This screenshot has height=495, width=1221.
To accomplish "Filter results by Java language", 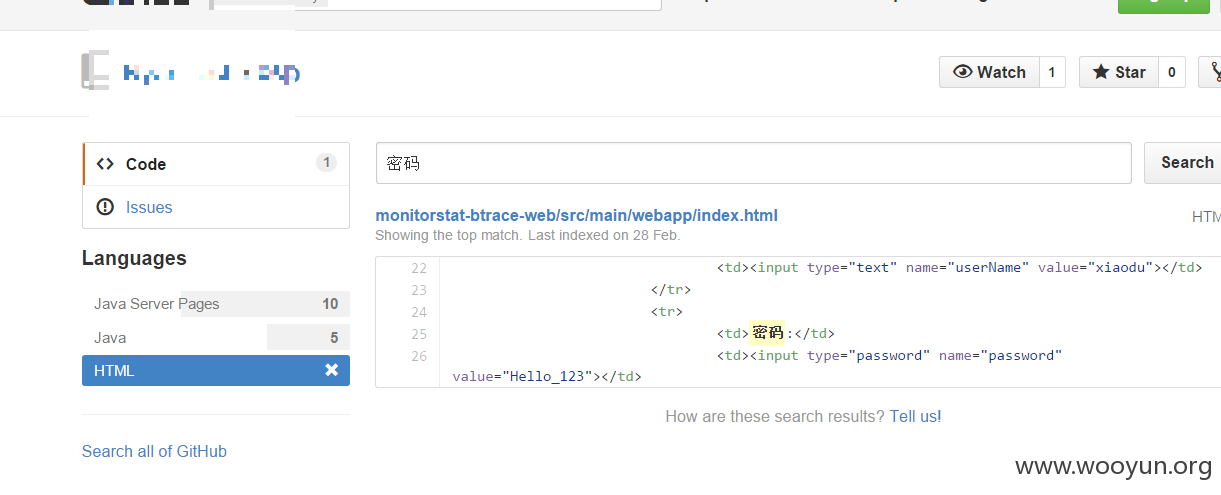I will pos(216,338).
